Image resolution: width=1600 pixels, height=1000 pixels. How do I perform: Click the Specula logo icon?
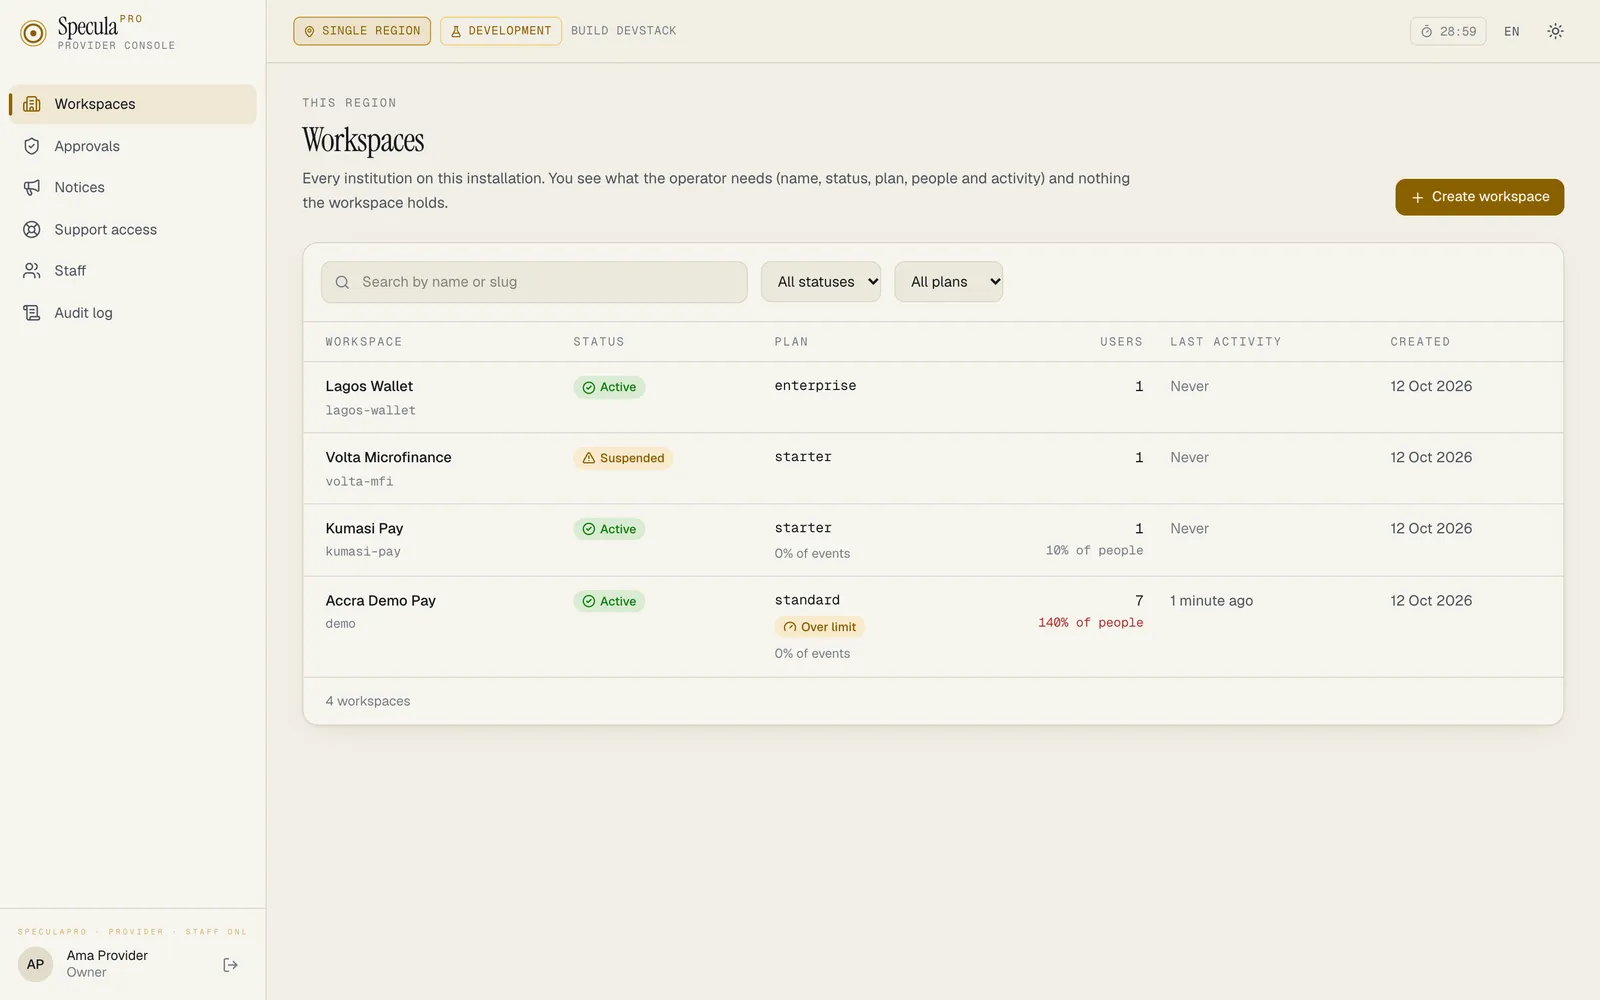pyautogui.click(x=33, y=33)
